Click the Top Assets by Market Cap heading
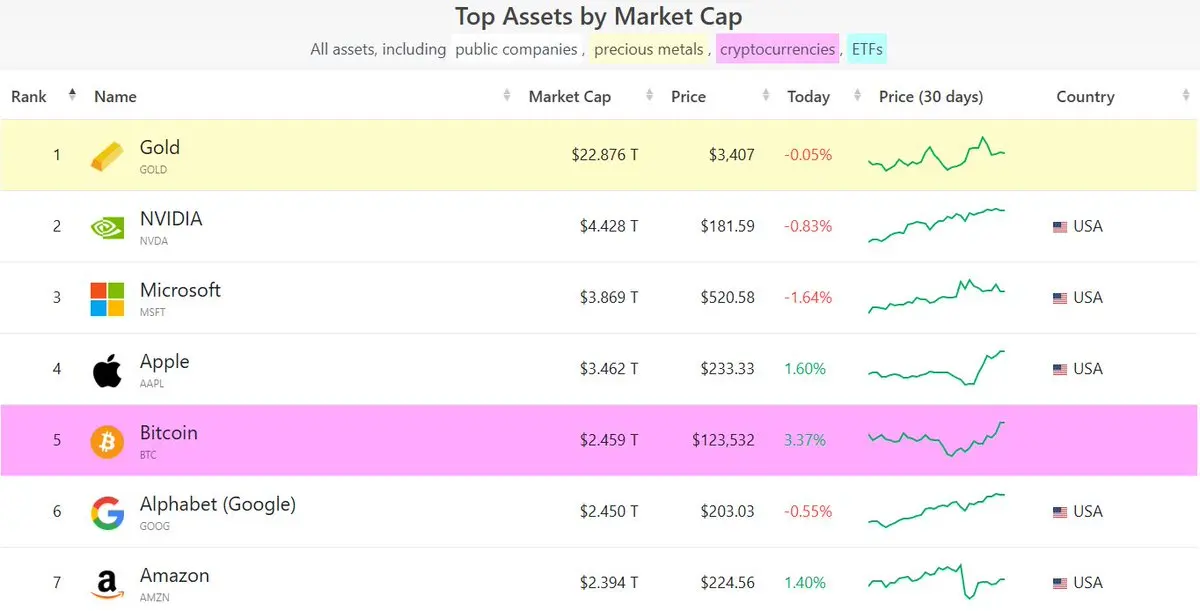 coord(599,16)
